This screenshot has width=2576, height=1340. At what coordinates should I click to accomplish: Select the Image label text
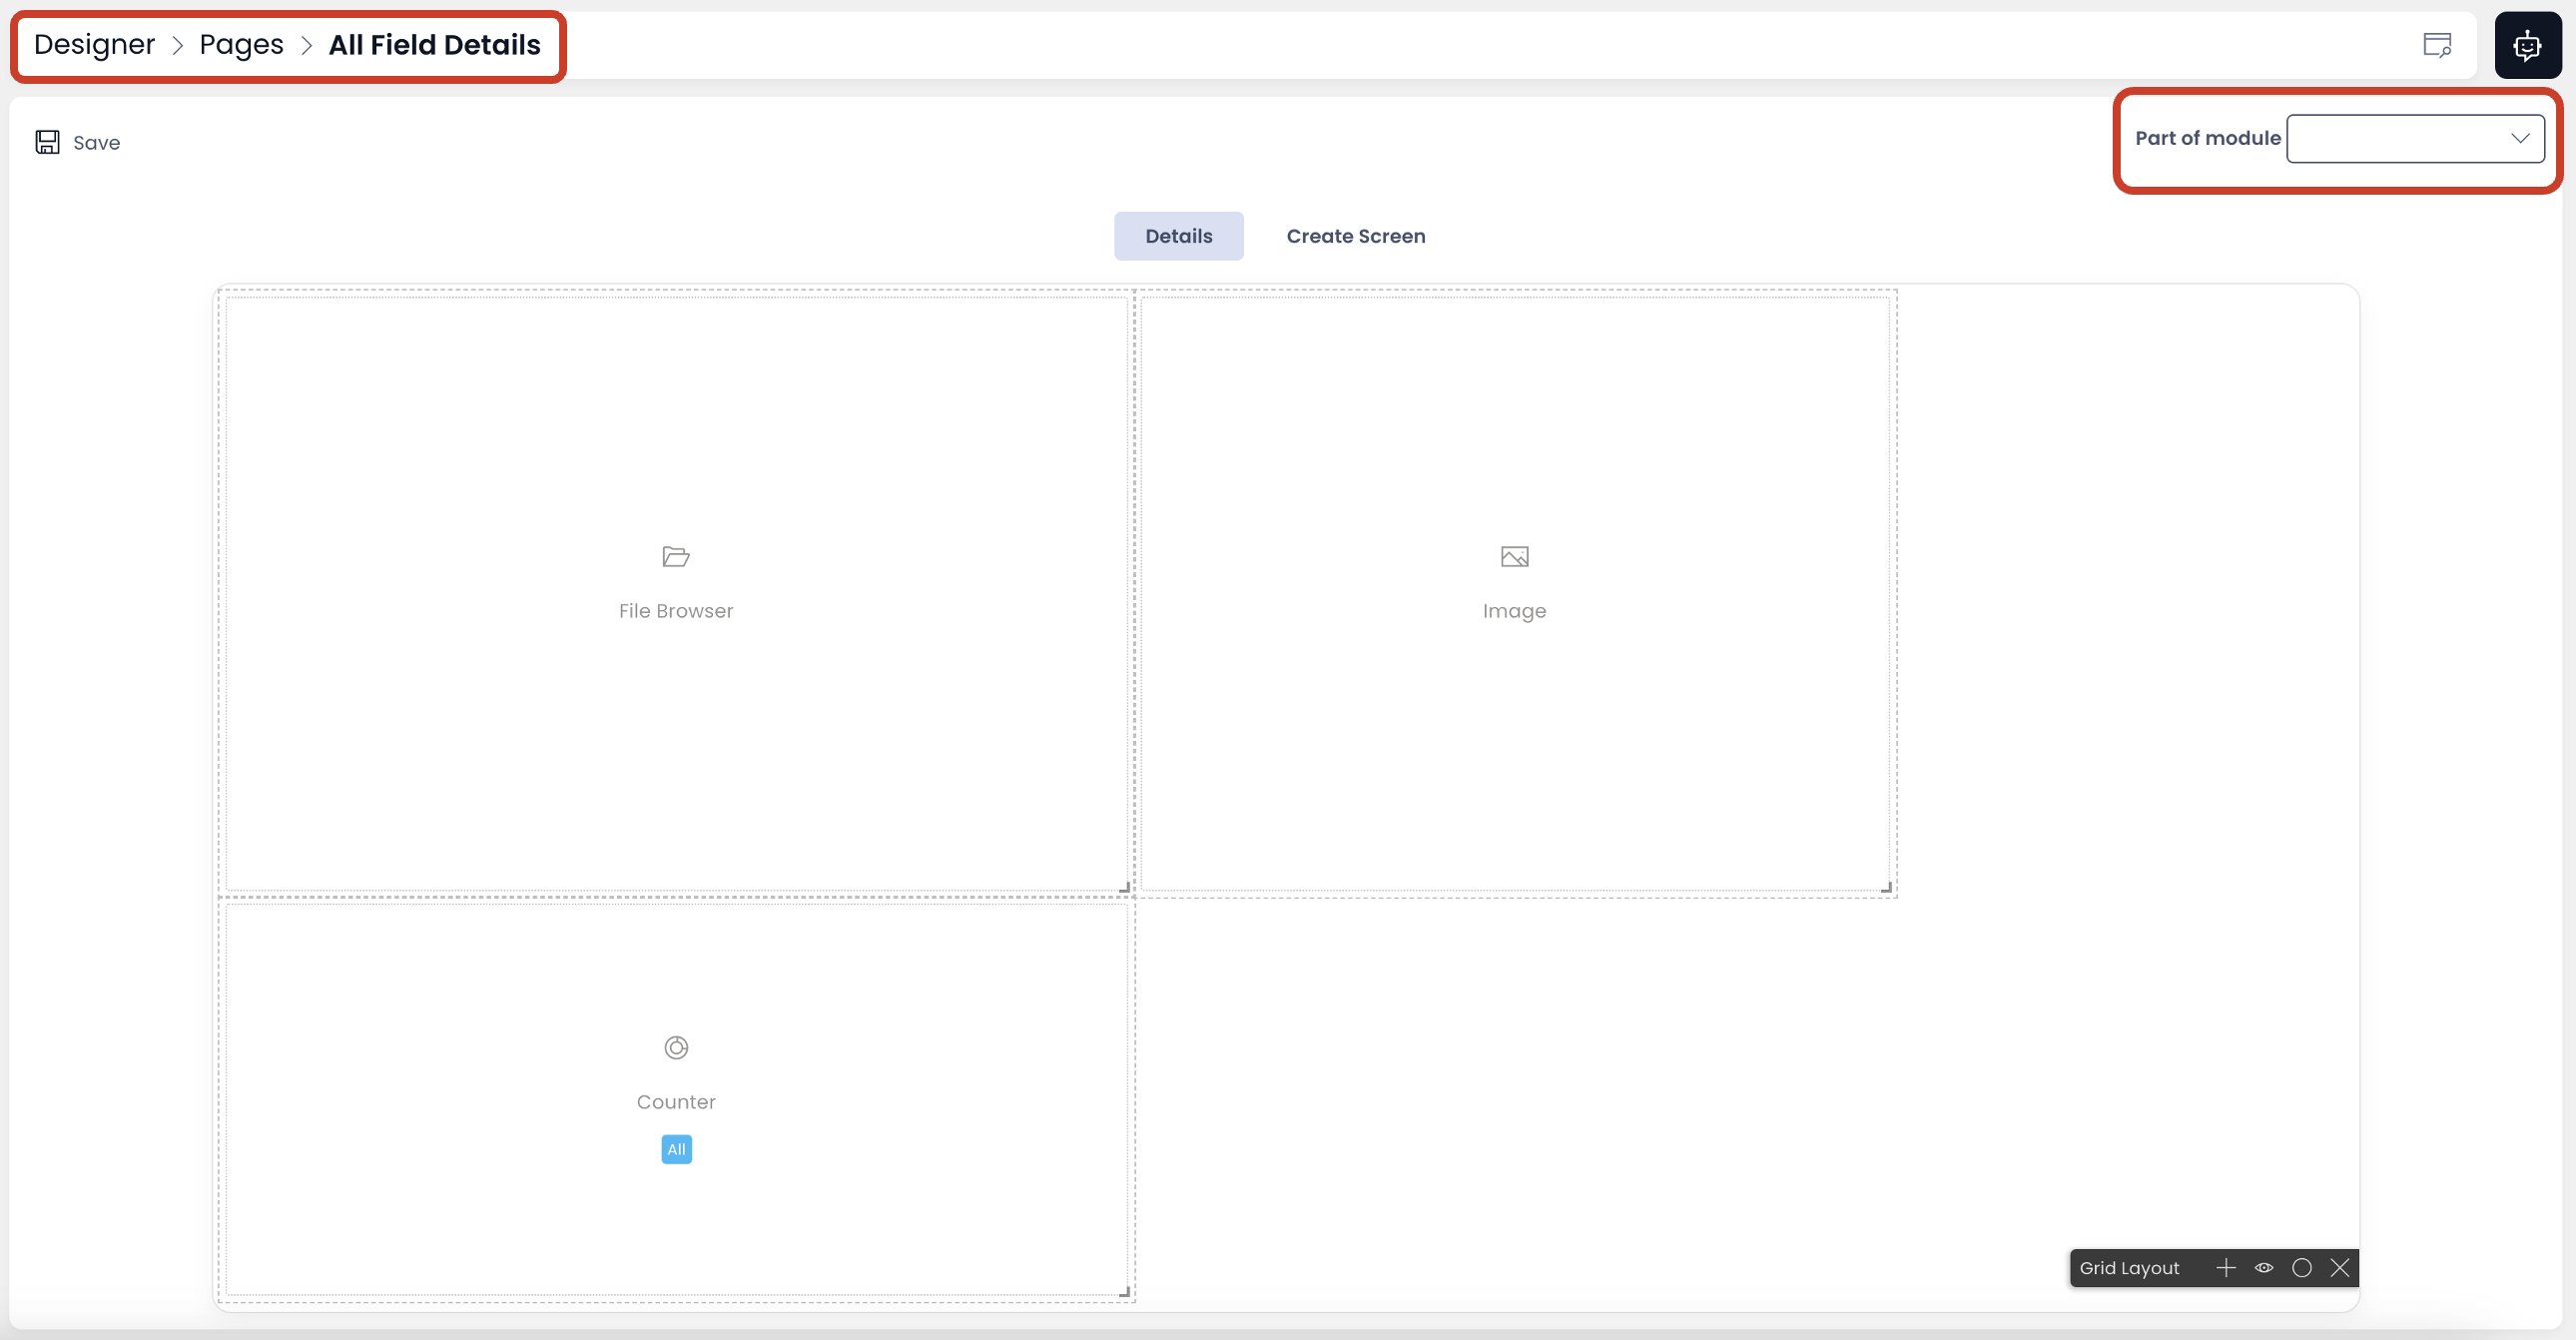pyautogui.click(x=1514, y=611)
